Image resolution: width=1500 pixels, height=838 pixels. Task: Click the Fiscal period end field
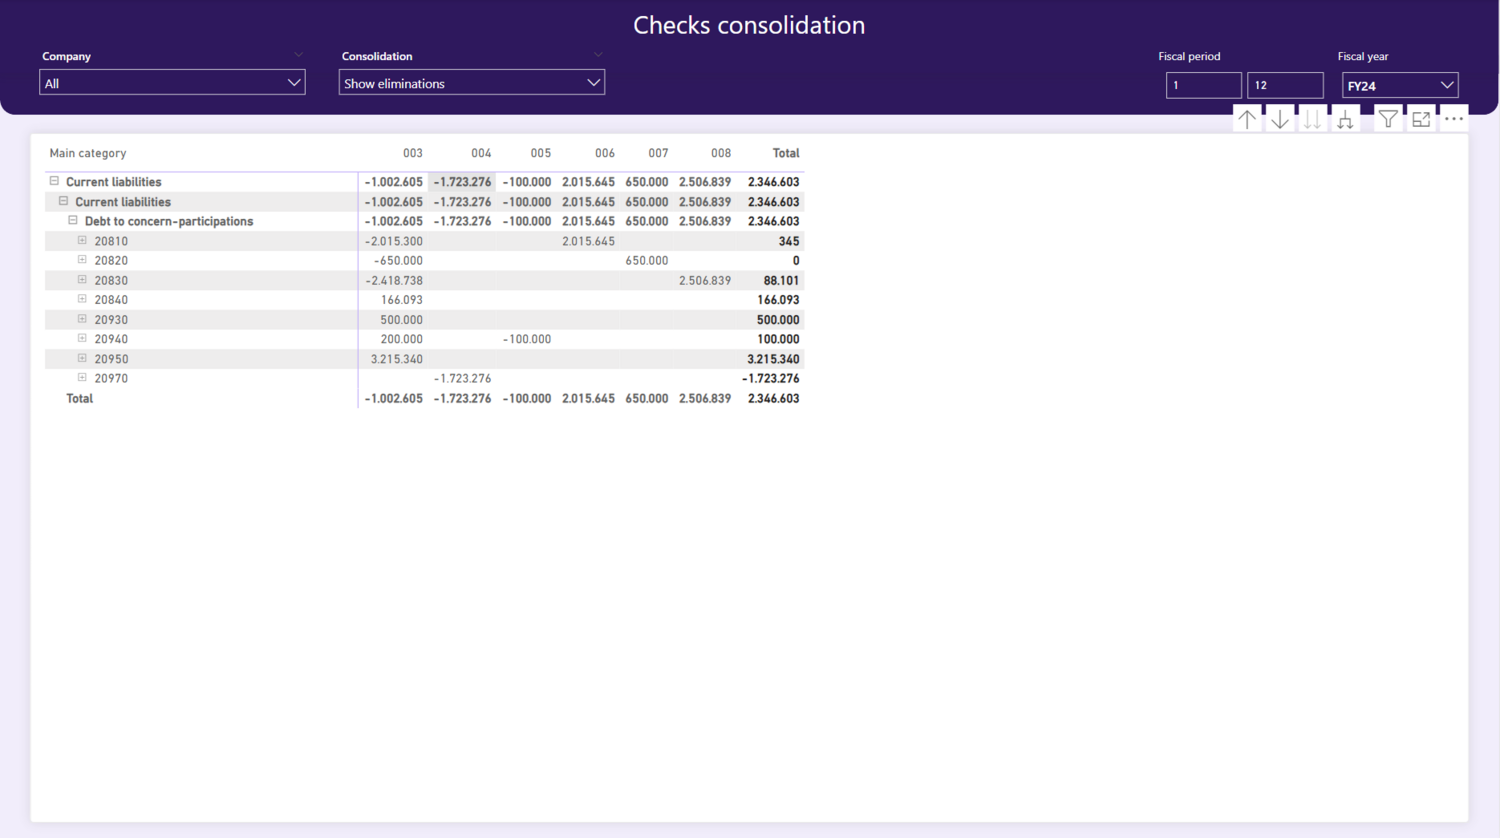tap(1285, 85)
